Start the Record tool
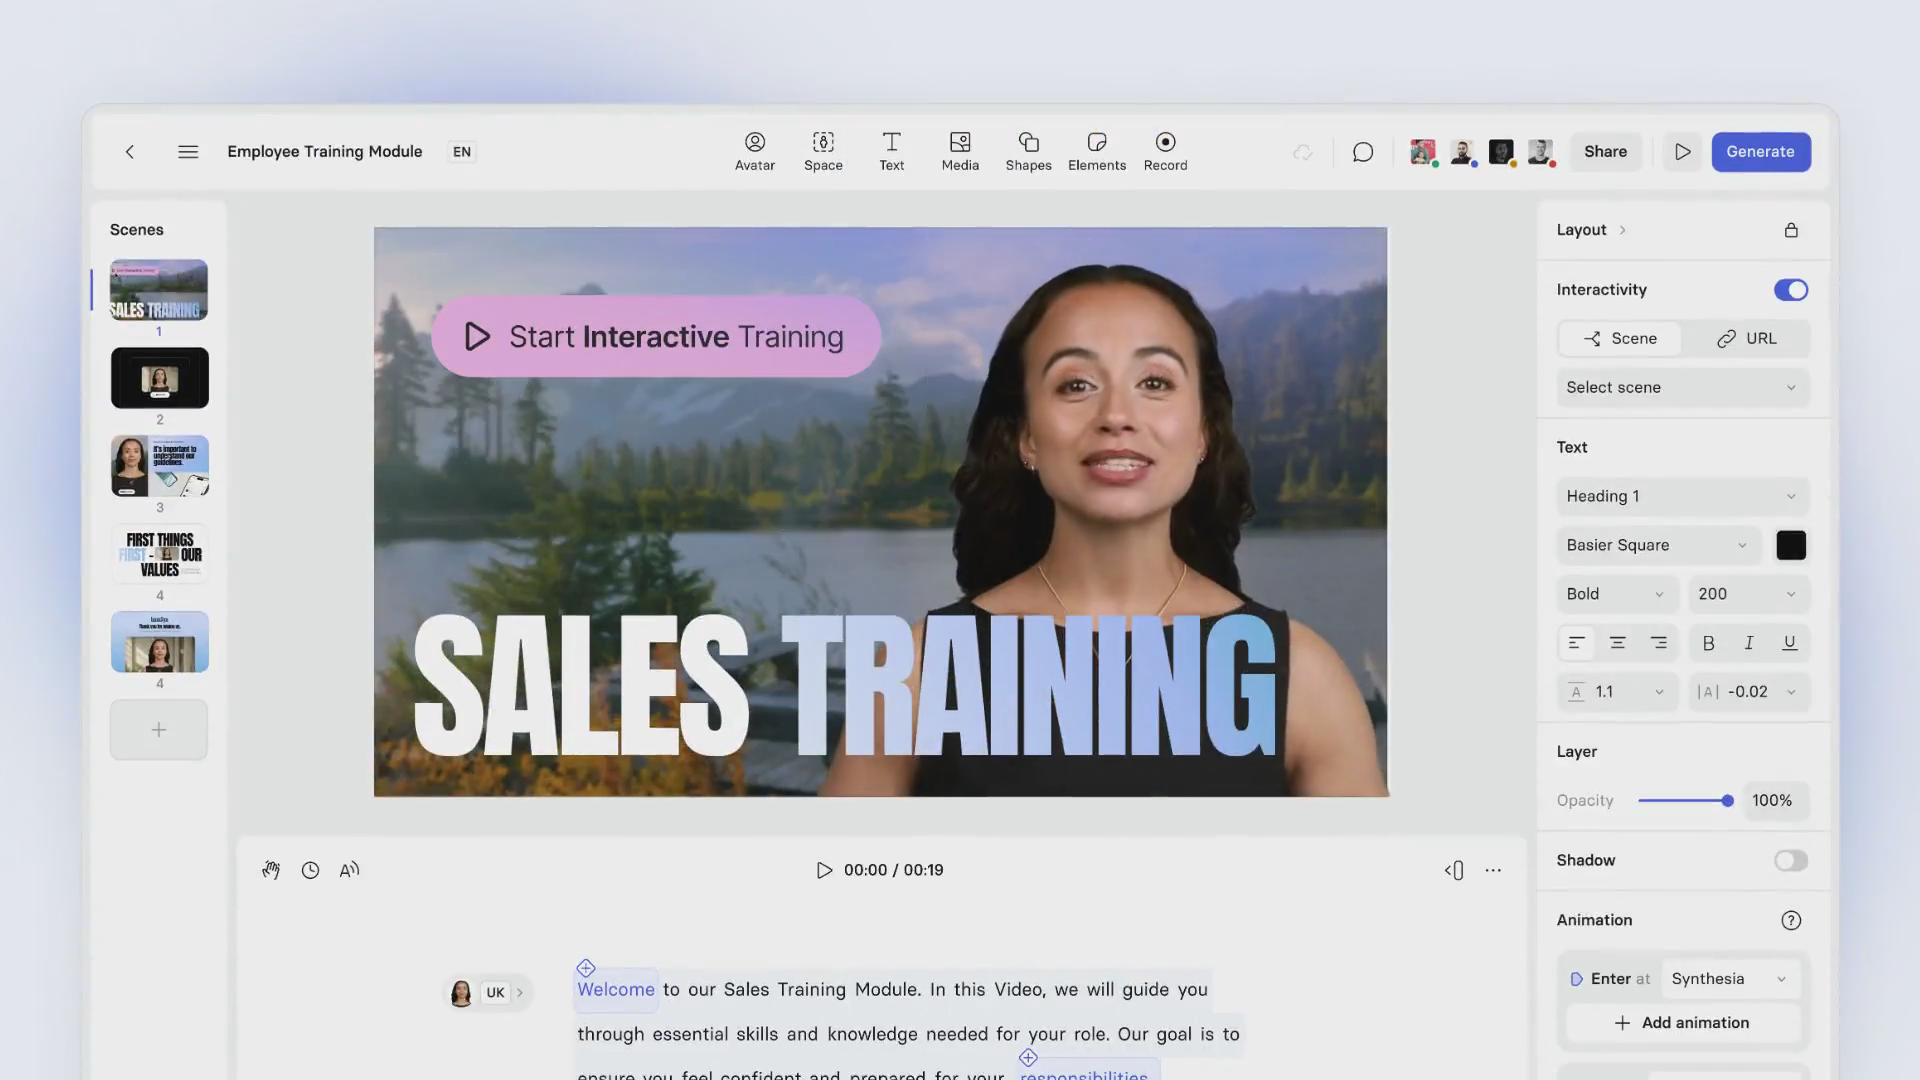The width and height of the screenshot is (1920, 1080). click(x=1165, y=151)
